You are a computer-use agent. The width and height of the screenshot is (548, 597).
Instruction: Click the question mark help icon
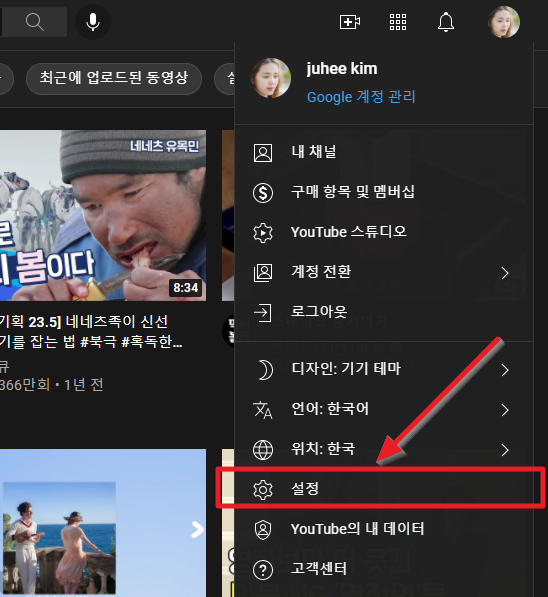(x=263, y=570)
